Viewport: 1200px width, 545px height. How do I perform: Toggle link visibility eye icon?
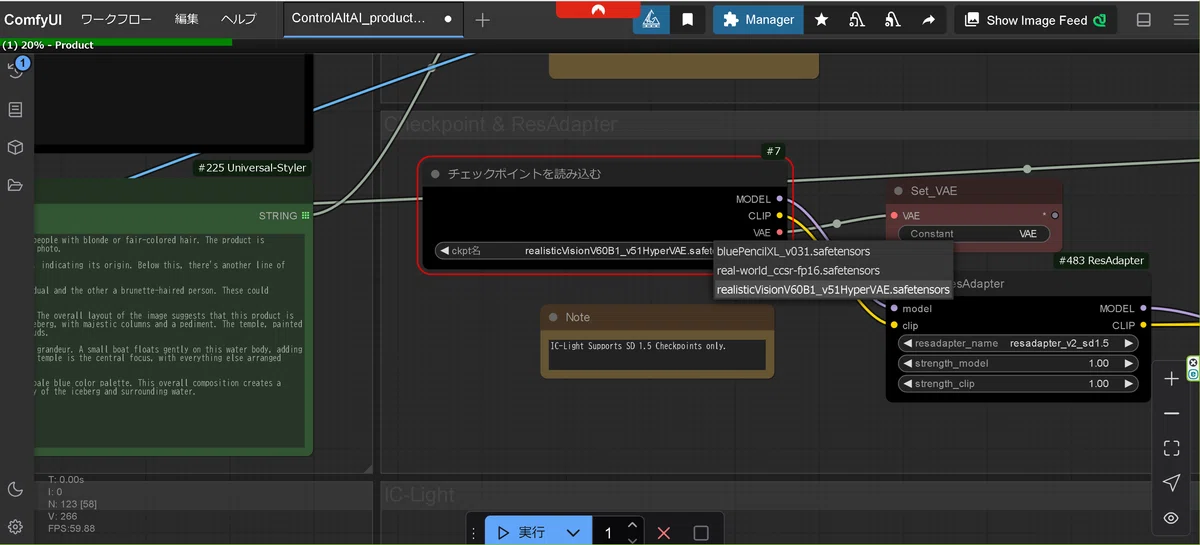[1172, 518]
